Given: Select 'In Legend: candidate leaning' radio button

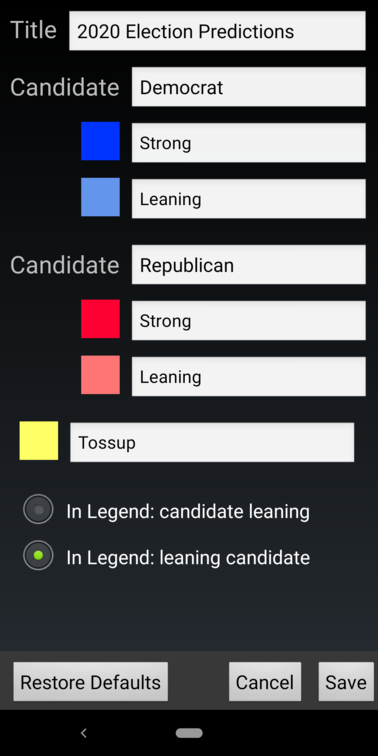Looking at the screenshot, I should pos(38,510).
